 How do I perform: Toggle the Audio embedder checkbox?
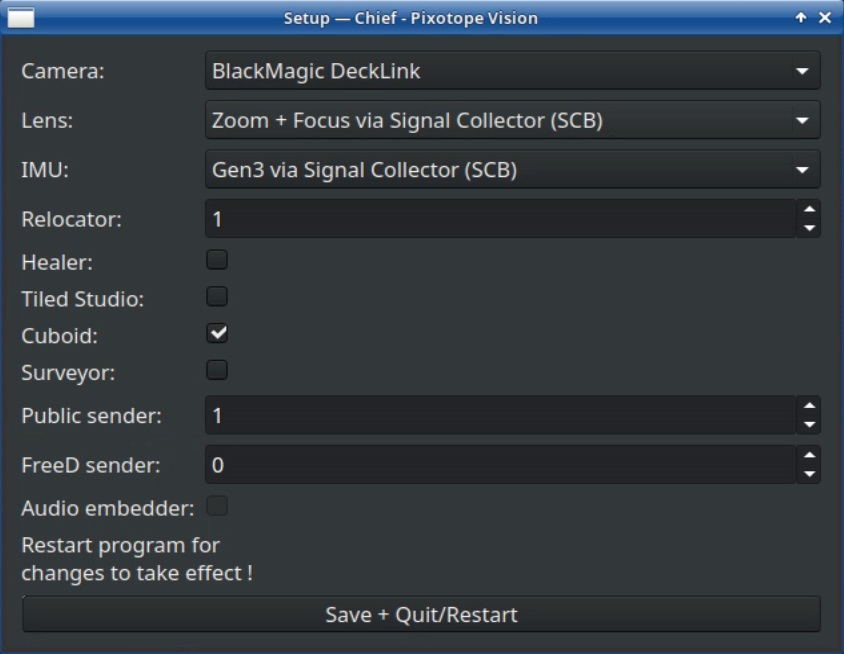tap(217, 506)
